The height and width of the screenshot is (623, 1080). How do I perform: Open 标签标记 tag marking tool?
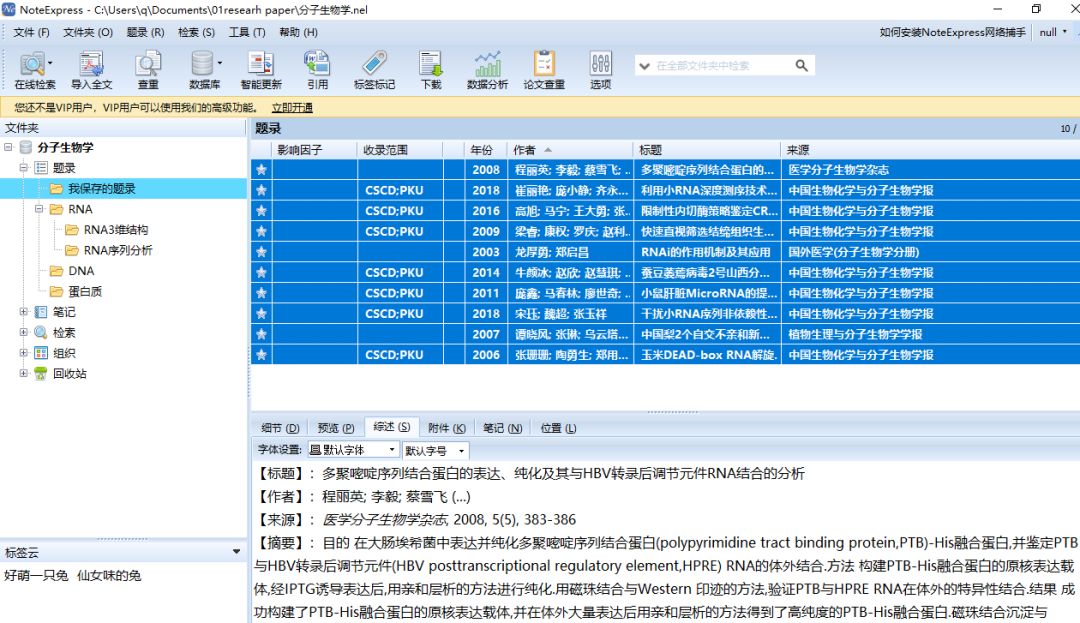374,70
